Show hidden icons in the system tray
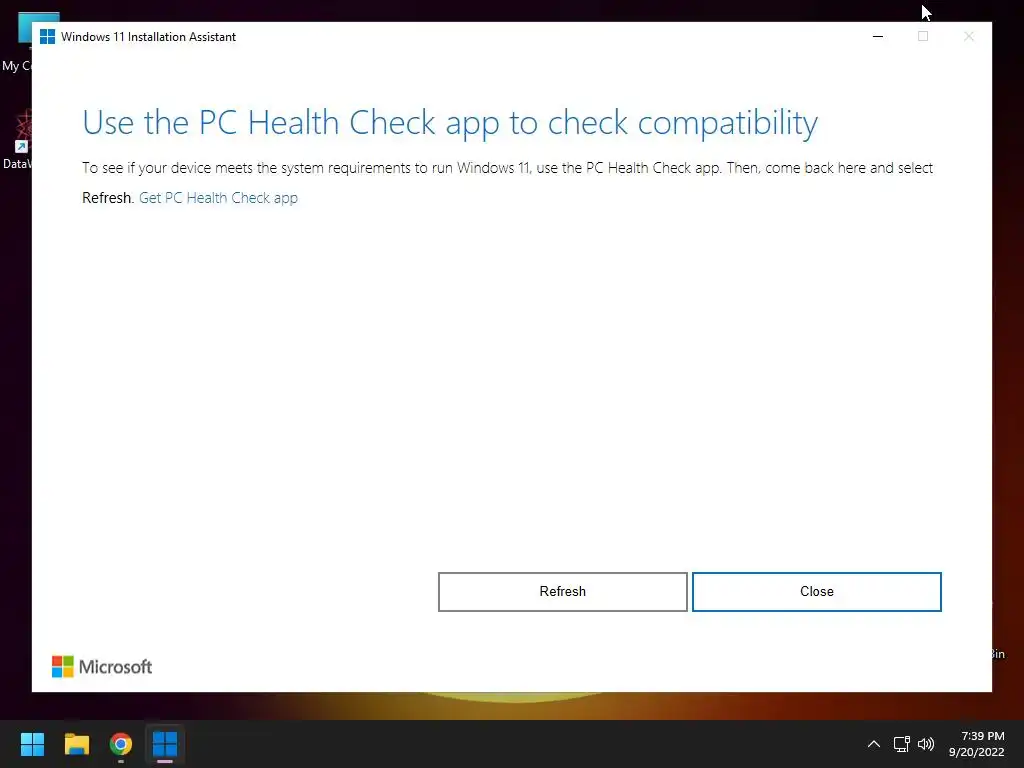The height and width of the screenshot is (768, 1024). point(874,744)
